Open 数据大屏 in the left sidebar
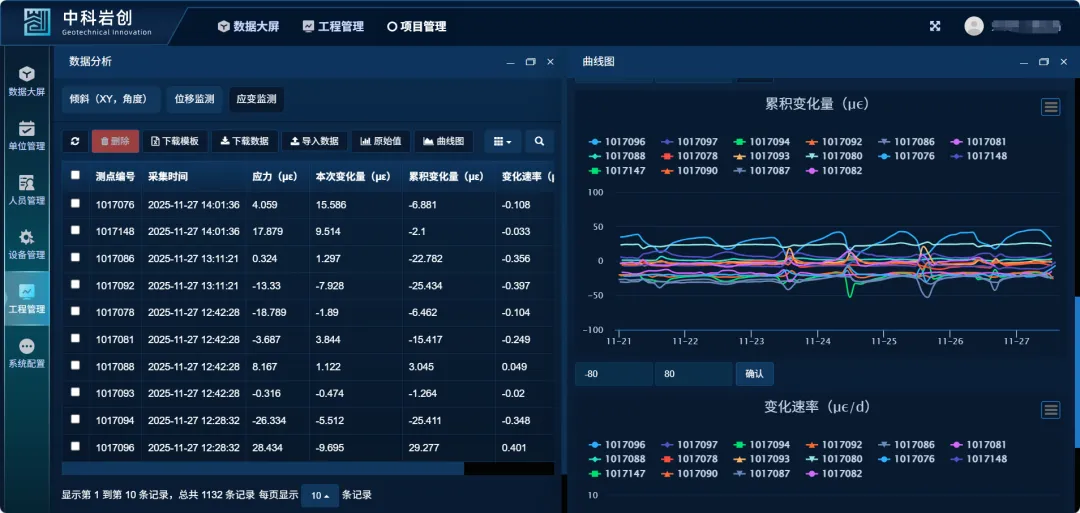 pos(27,81)
